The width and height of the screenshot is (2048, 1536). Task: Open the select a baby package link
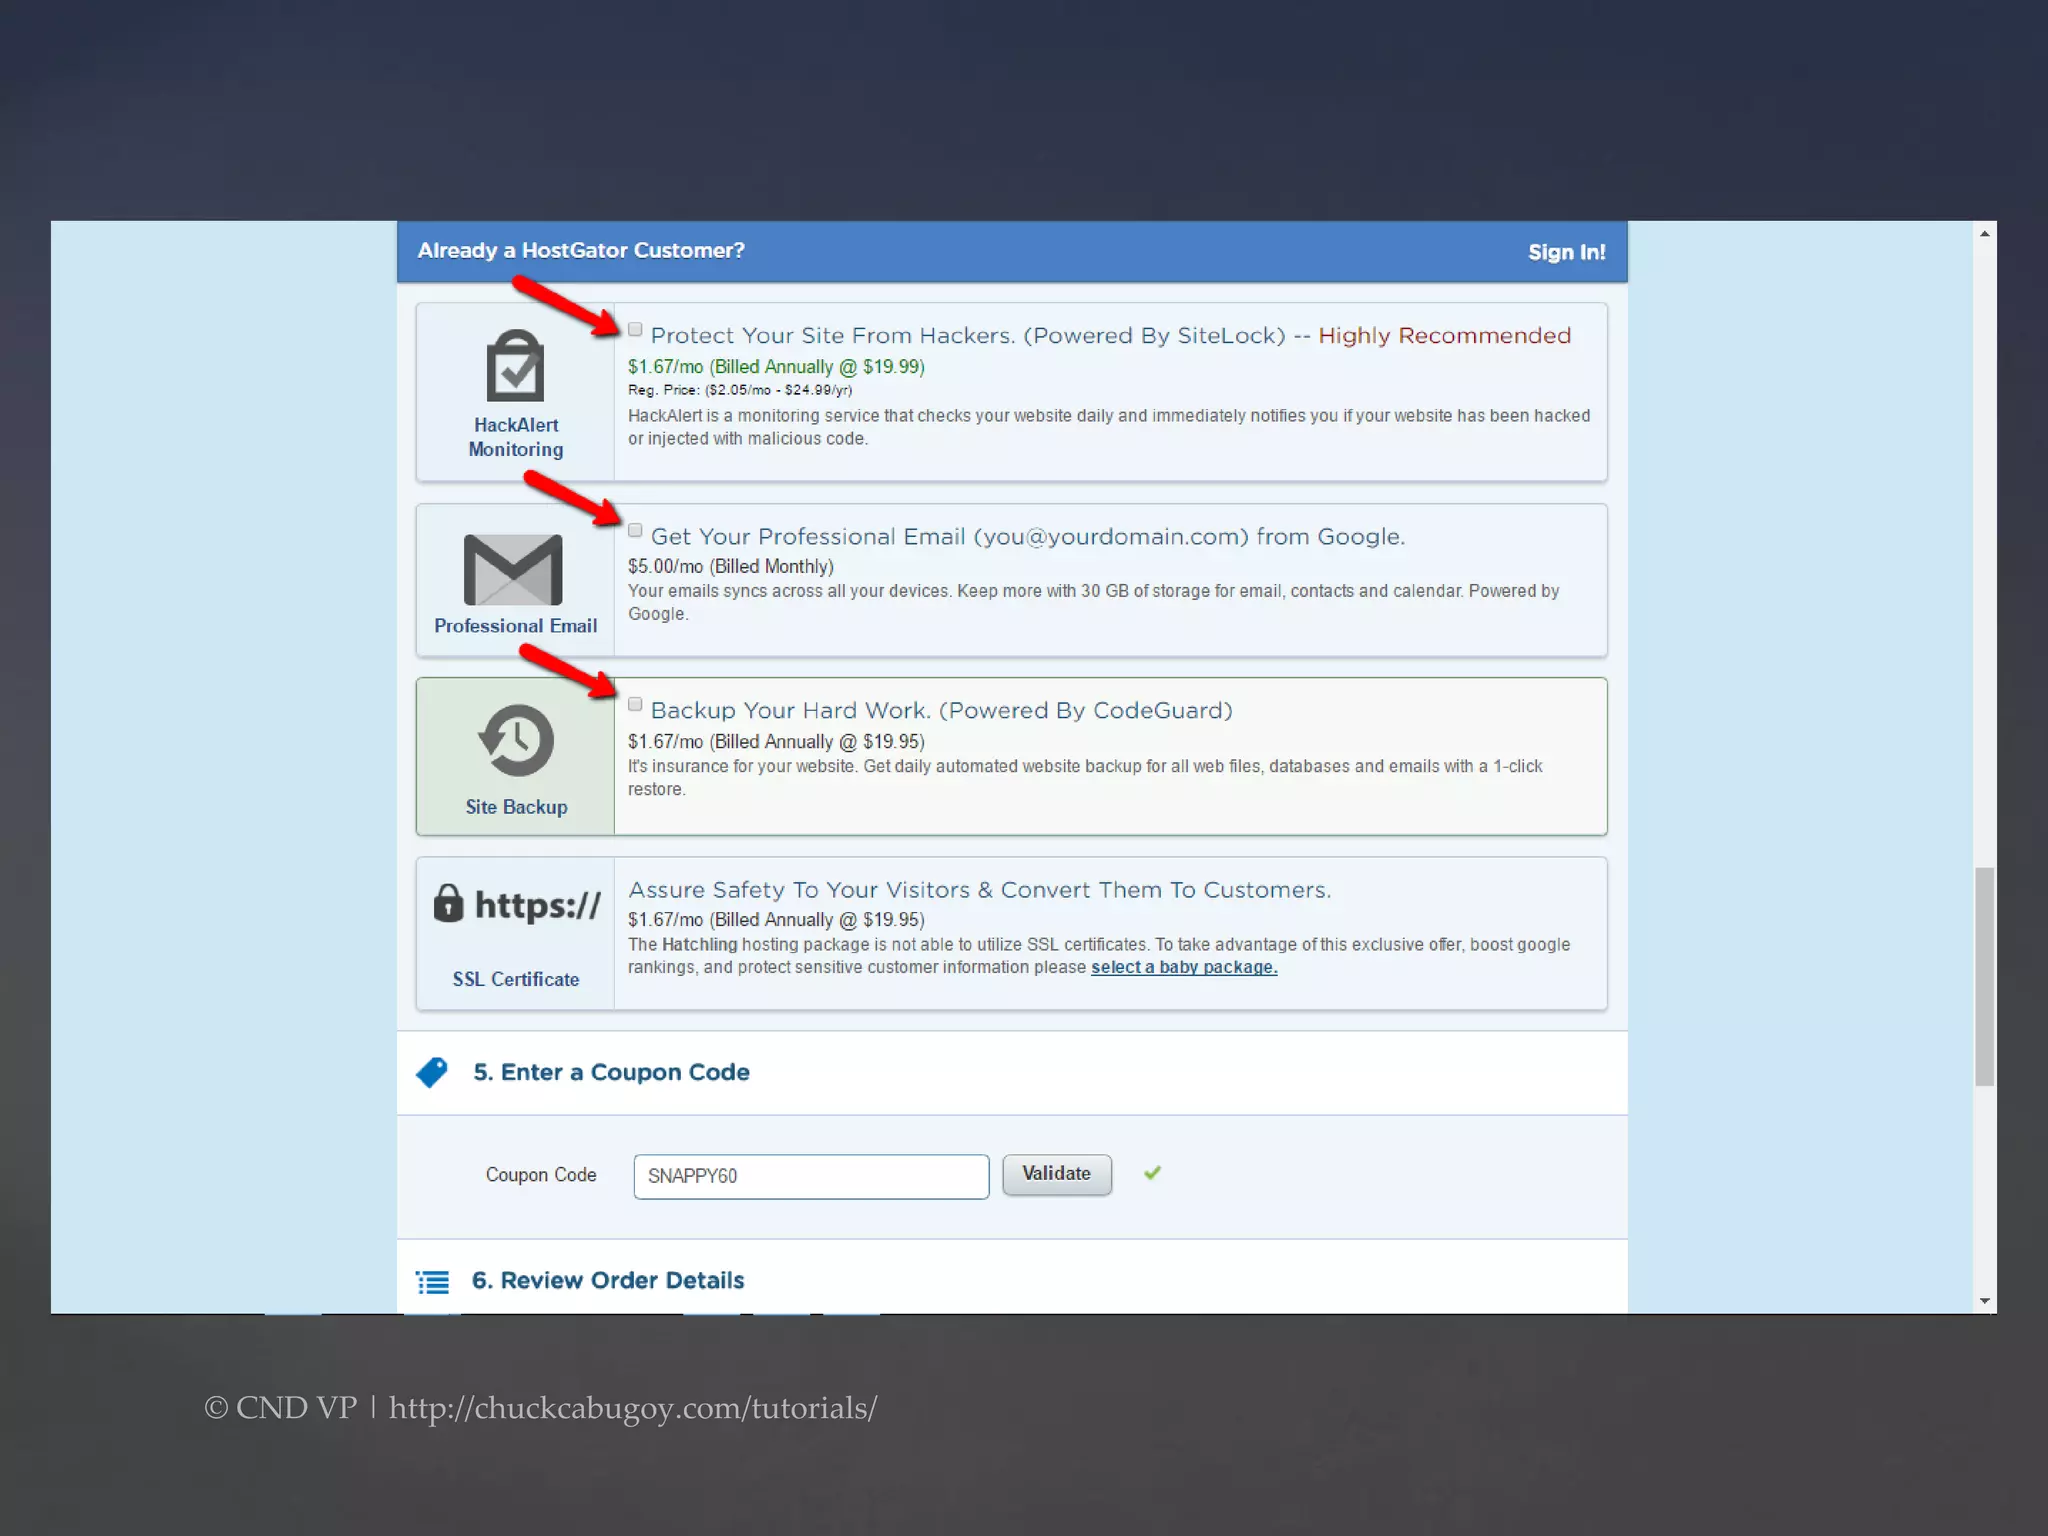(1184, 967)
